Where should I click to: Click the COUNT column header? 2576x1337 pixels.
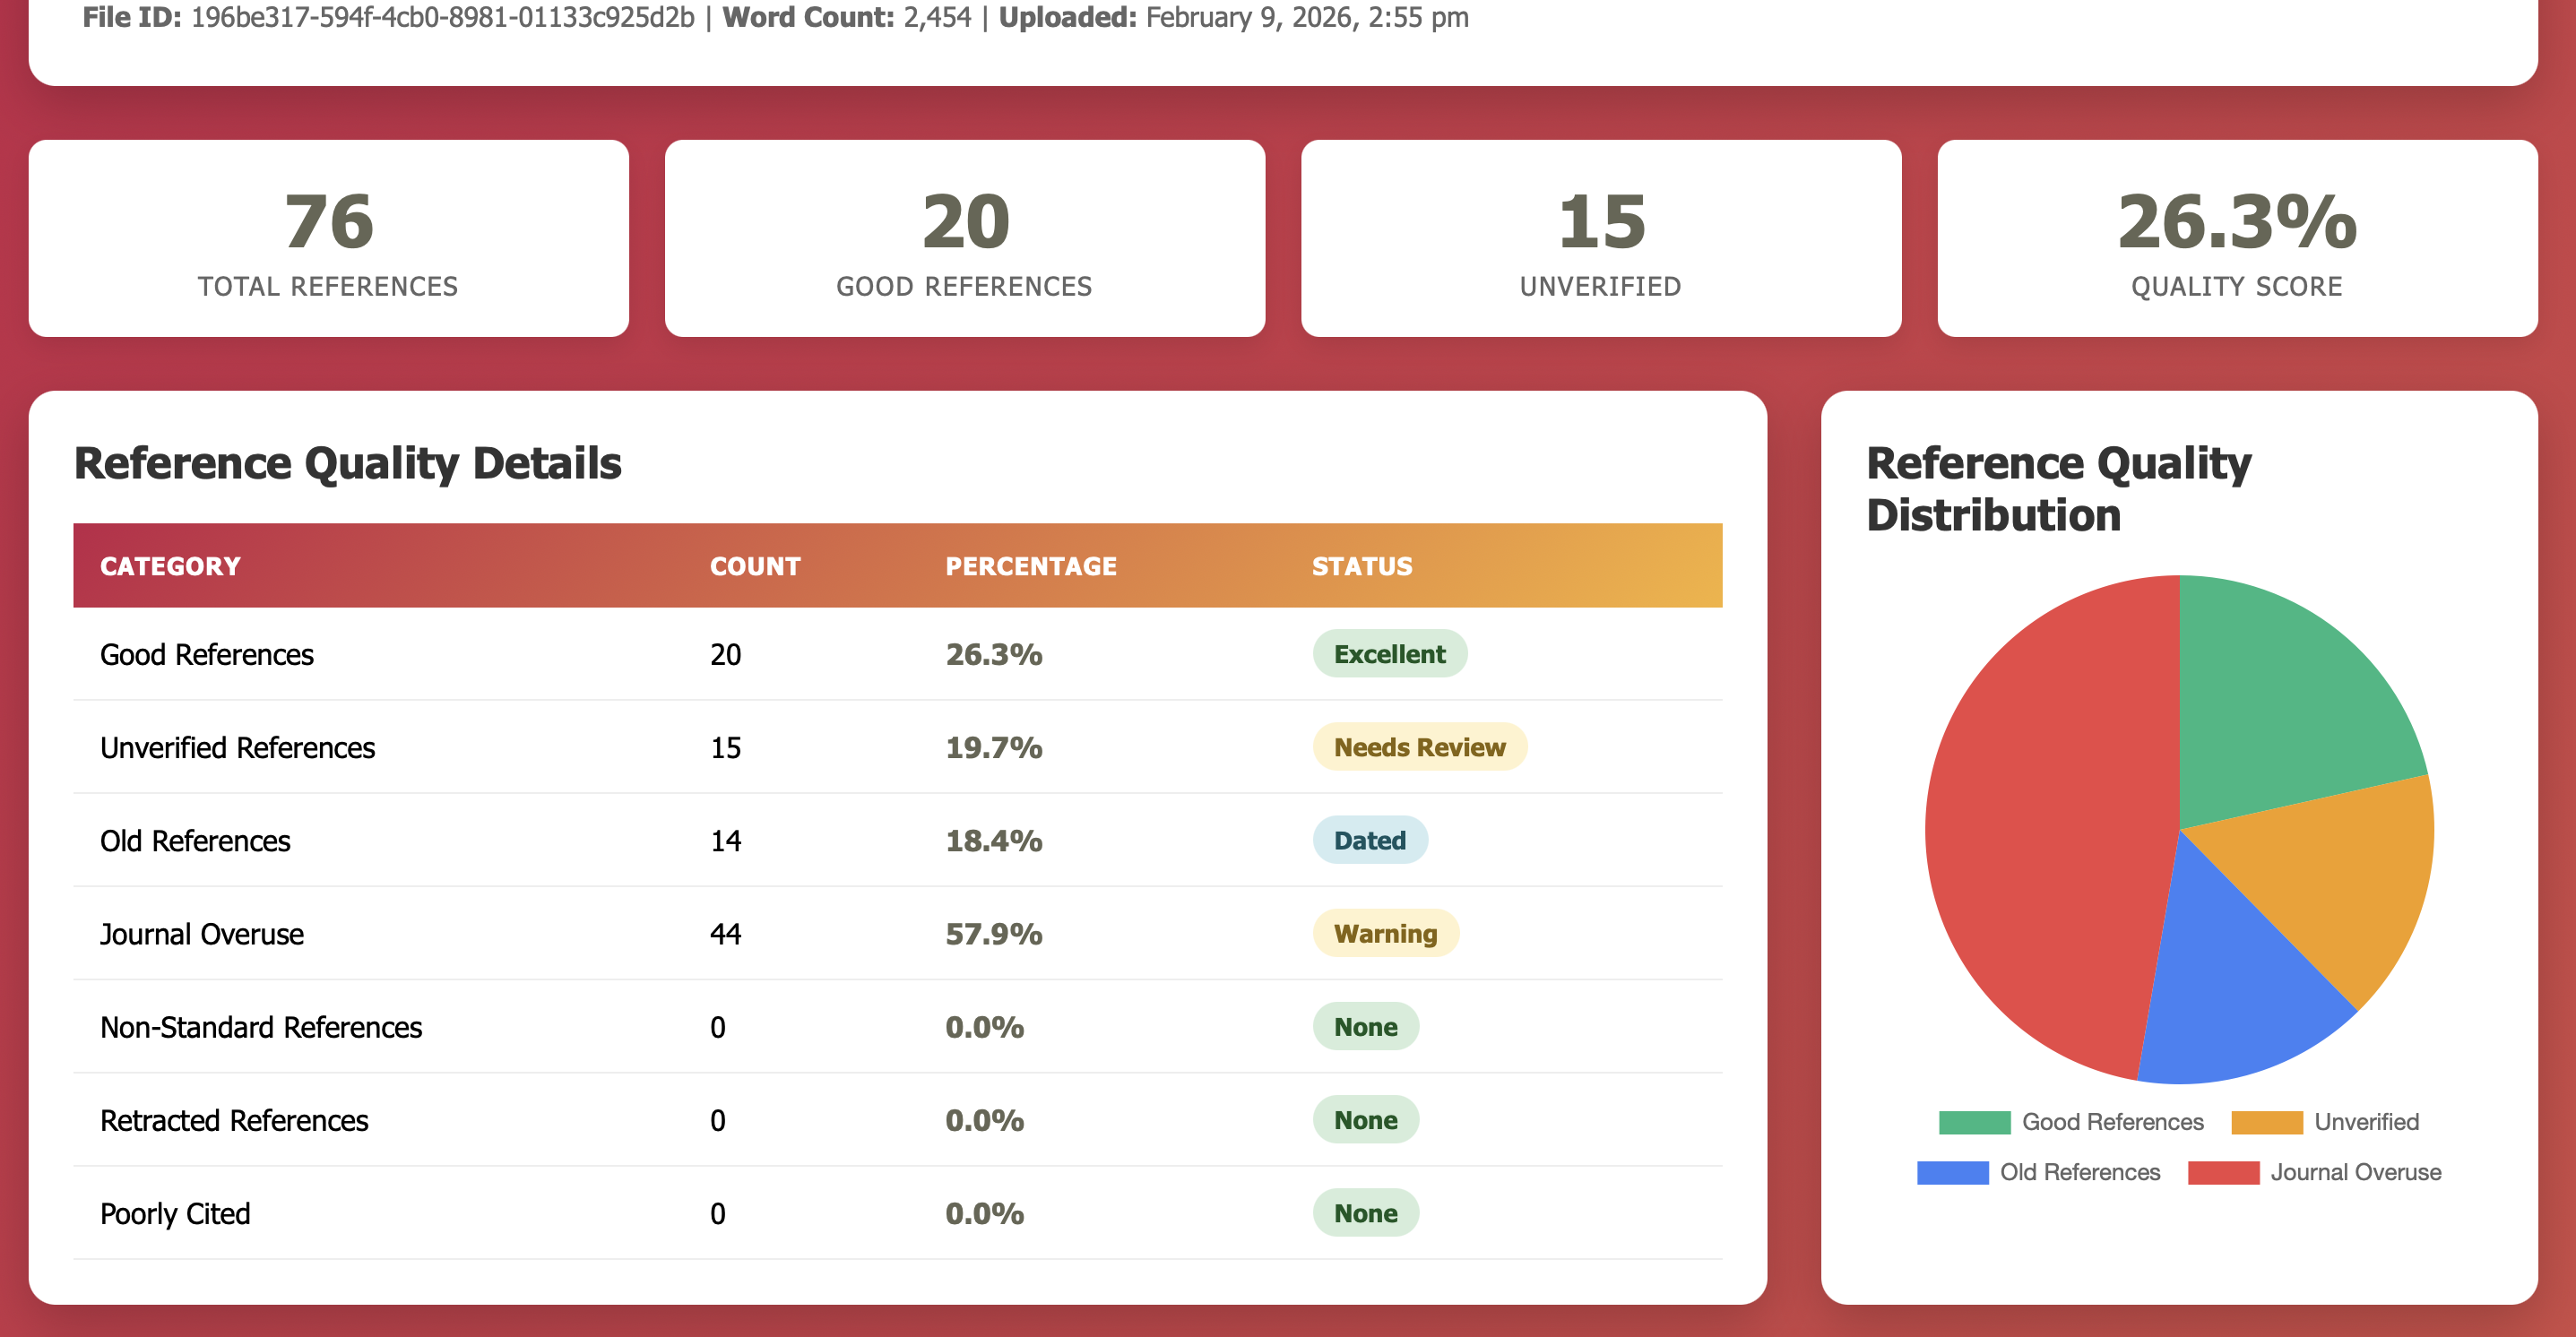(755, 566)
